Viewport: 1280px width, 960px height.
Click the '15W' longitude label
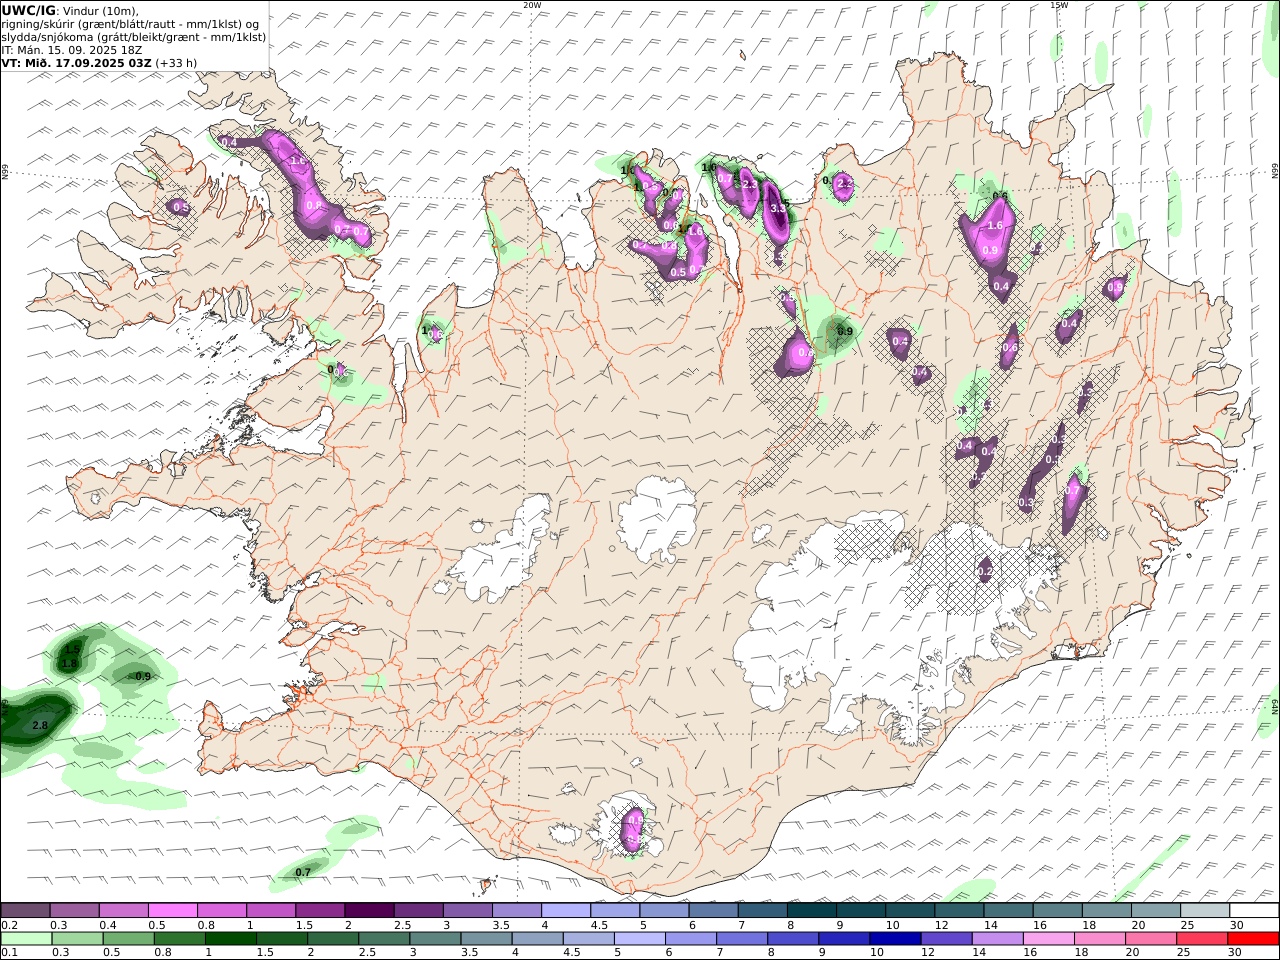(1059, 5)
